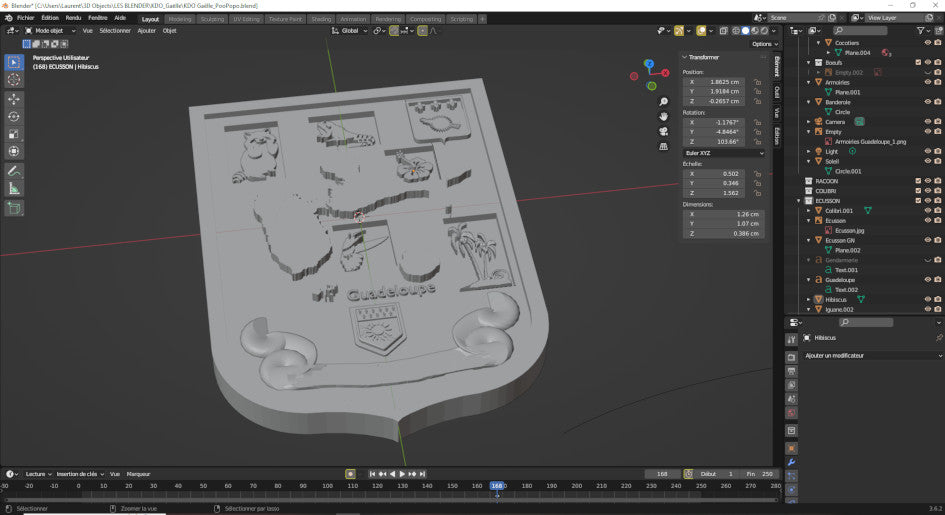Select the Select Box tool in the toolbar
Viewport: 945px width, 515px height.
[x=14, y=62]
